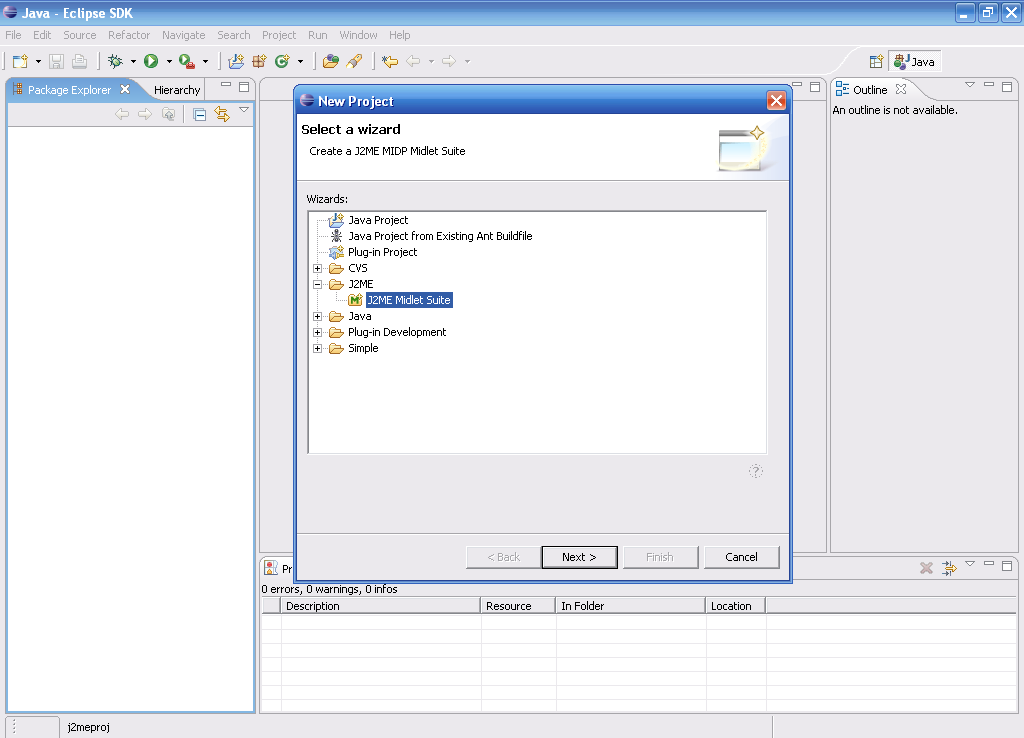This screenshot has height=738, width=1024.
Task: Click the Description column header
Action: pyautogui.click(x=380, y=606)
